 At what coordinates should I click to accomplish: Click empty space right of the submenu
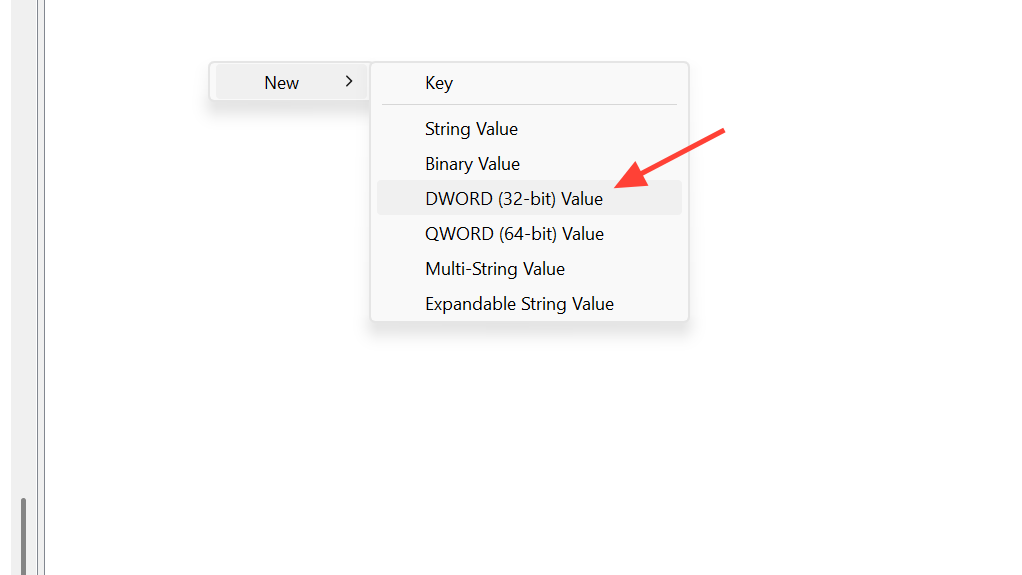click(850, 250)
